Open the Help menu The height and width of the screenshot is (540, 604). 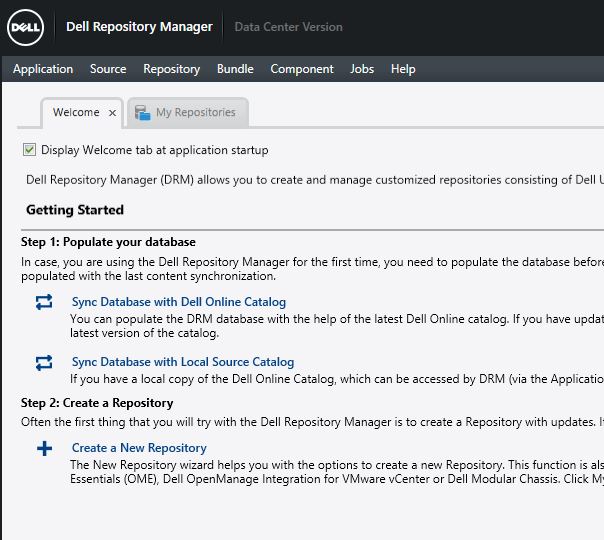point(403,69)
